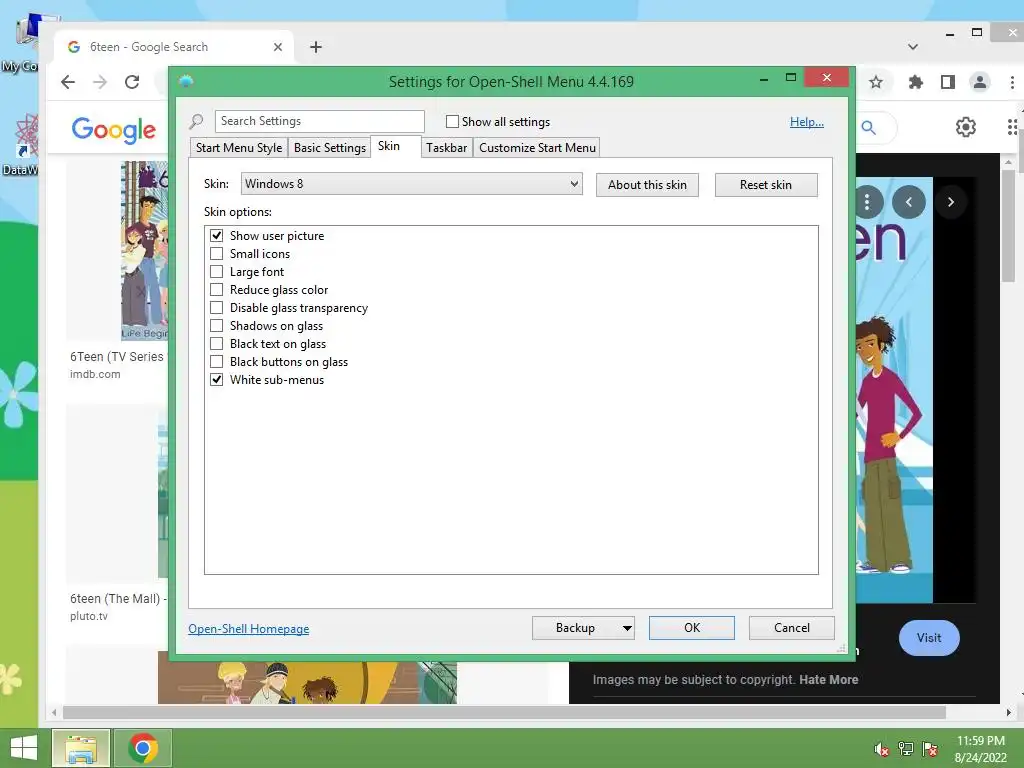1024x768 pixels.
Task: Click the Google logo
Action: pyautogui.click(x=114, y=129)
